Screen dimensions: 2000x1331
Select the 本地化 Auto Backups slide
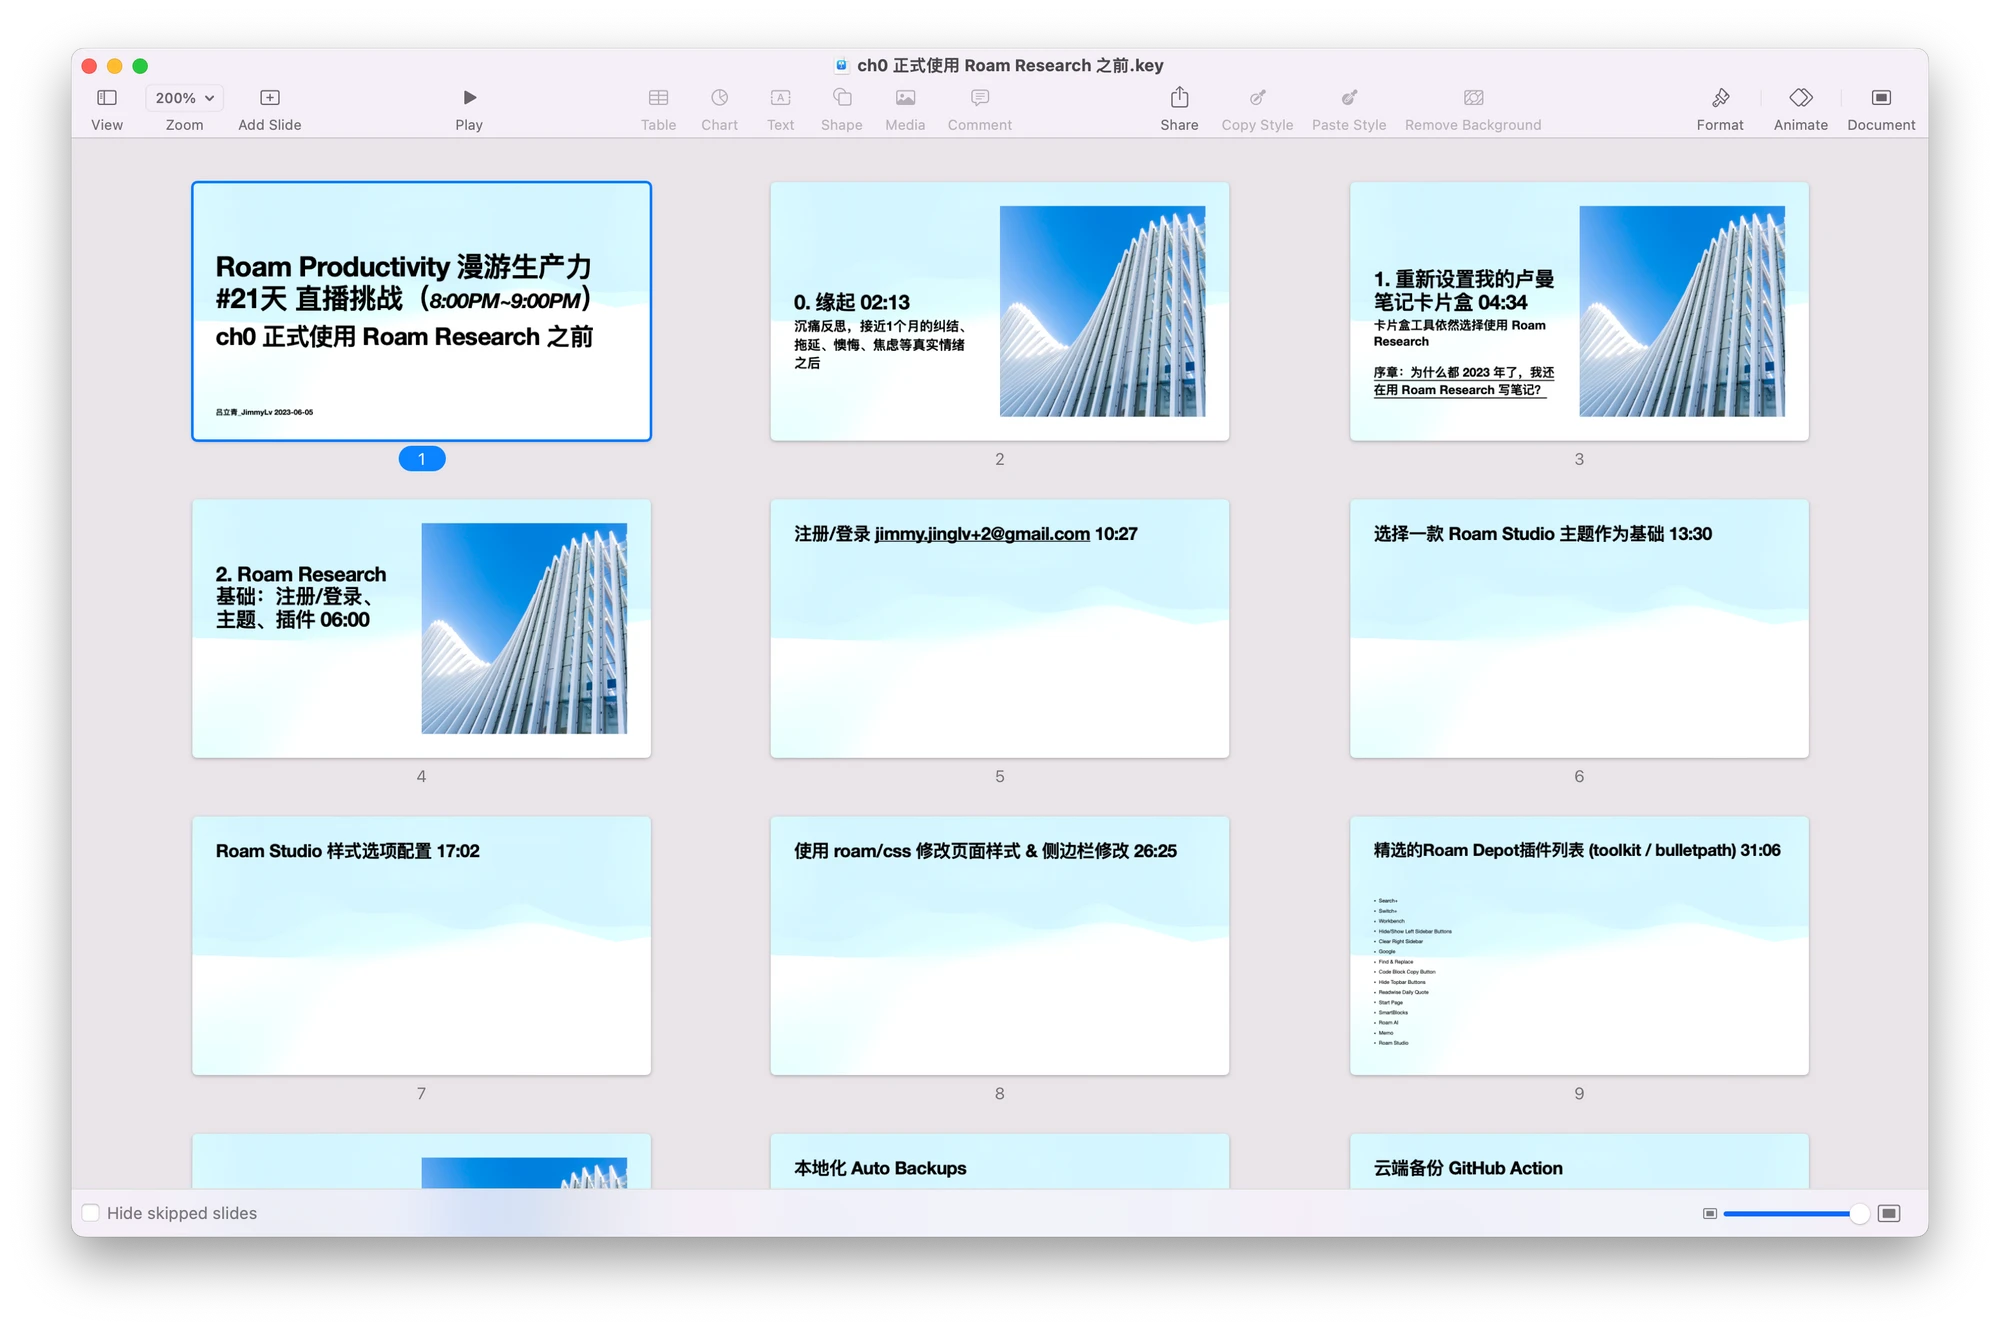[x=999, y=1161]
